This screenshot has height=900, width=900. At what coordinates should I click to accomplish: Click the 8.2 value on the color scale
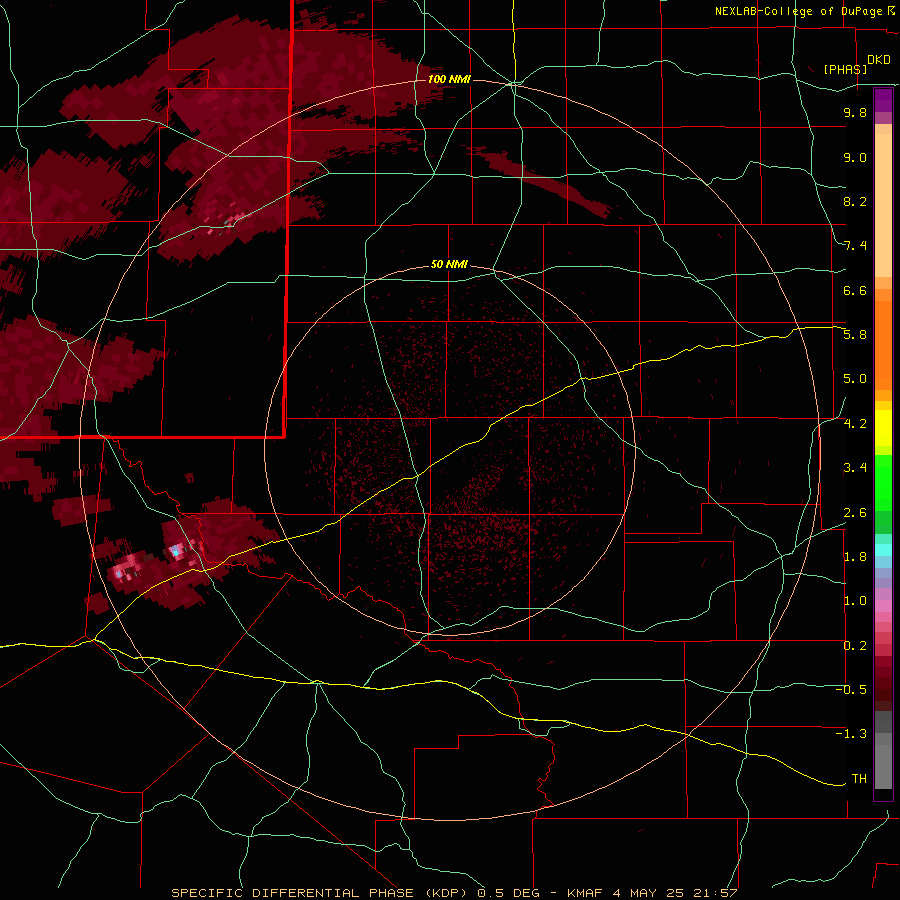point(855,201)
